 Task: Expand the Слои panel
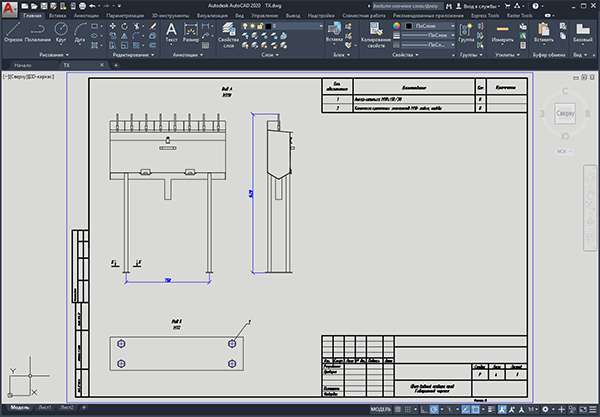point(270,55)
